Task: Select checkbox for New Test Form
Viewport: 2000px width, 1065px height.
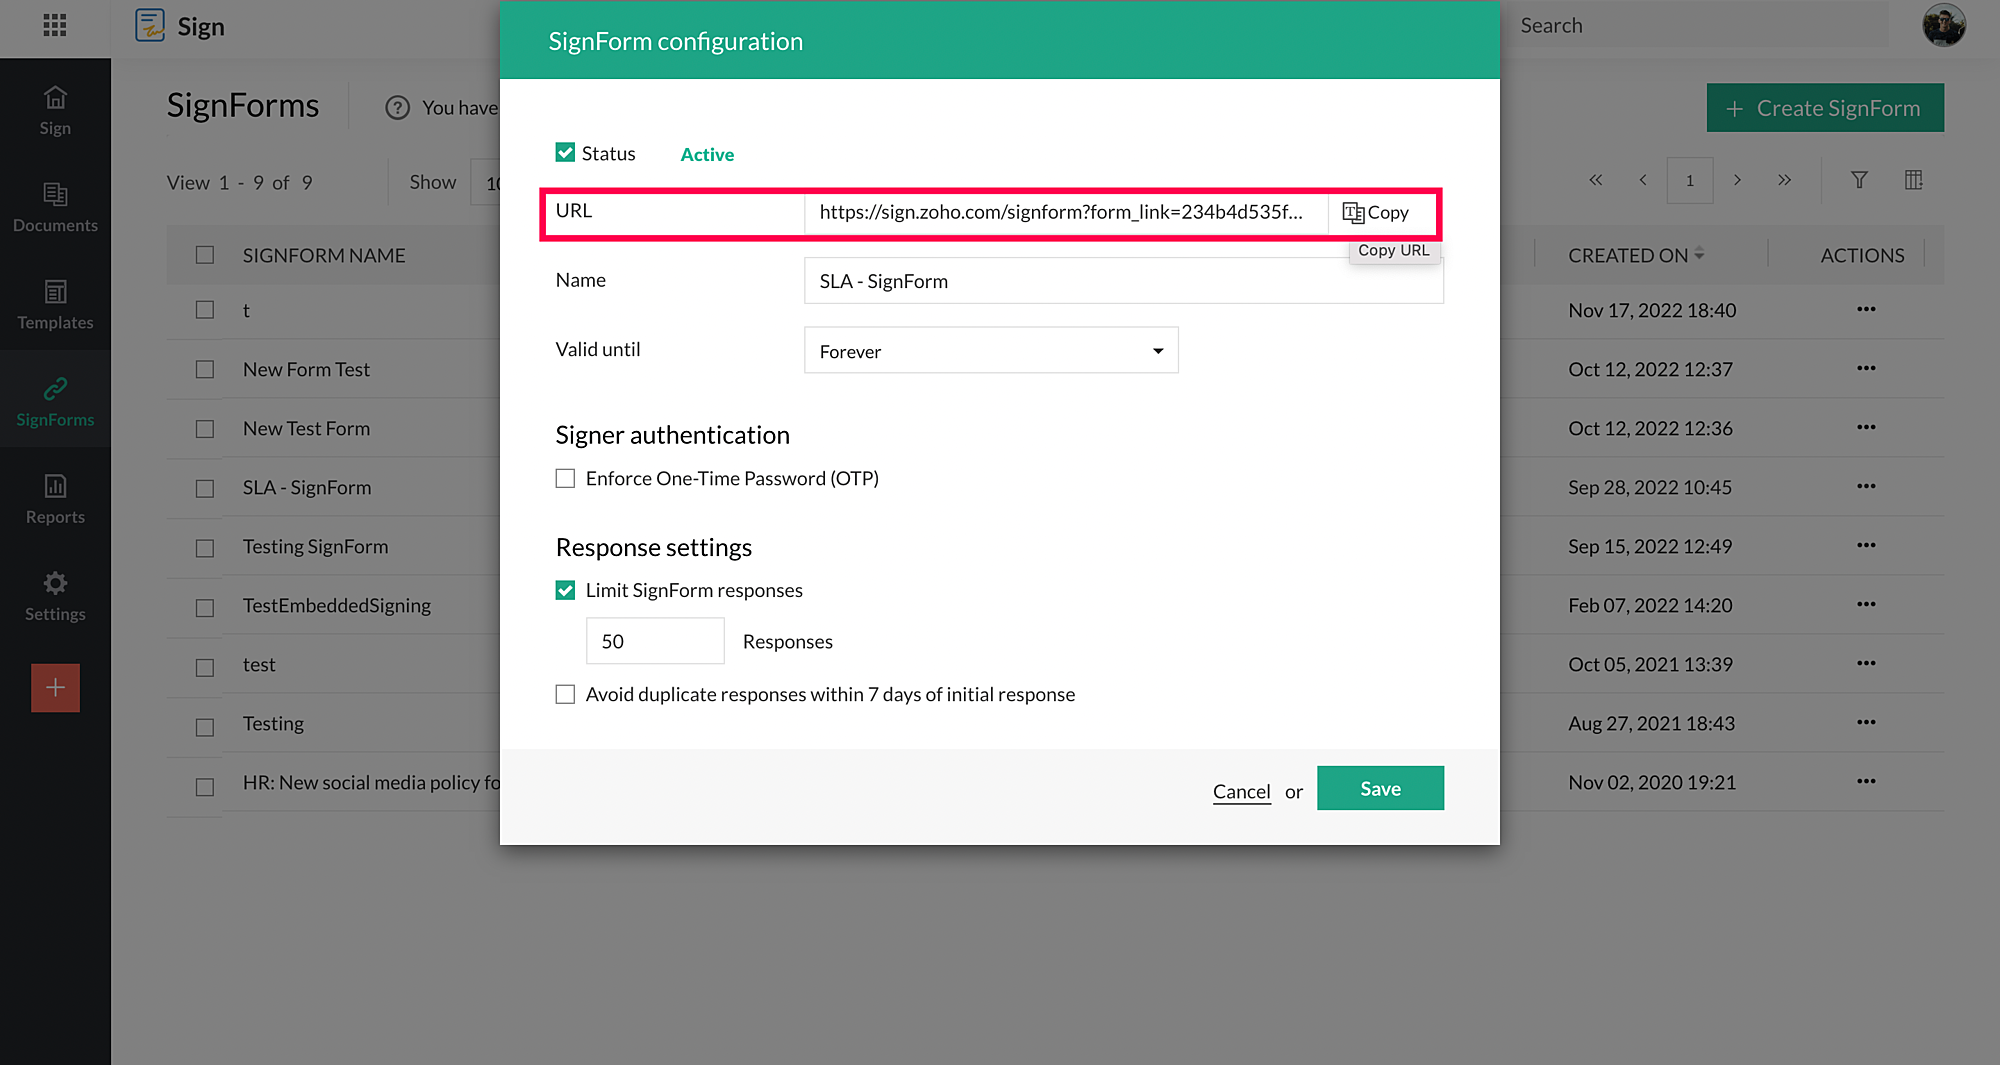Action: coord(205,429)
